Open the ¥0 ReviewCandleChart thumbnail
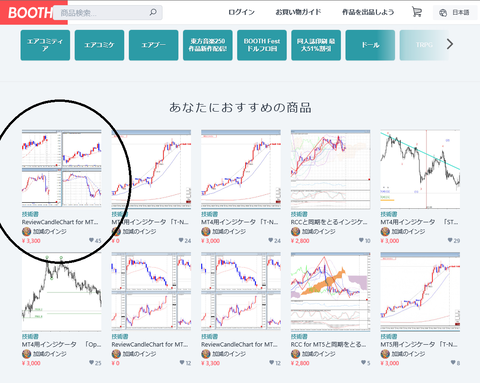The image size is (480, 383). (151, 292)
